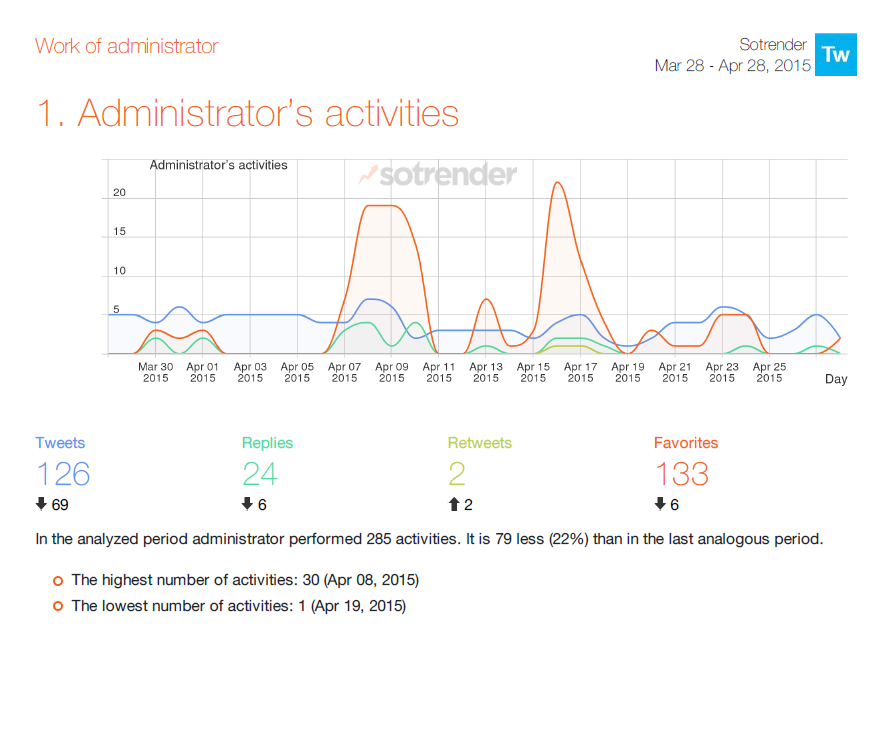Screen dimensions: 890x756
Task: Click the orange bullet for highest activities
Action: tap(58, 580)
